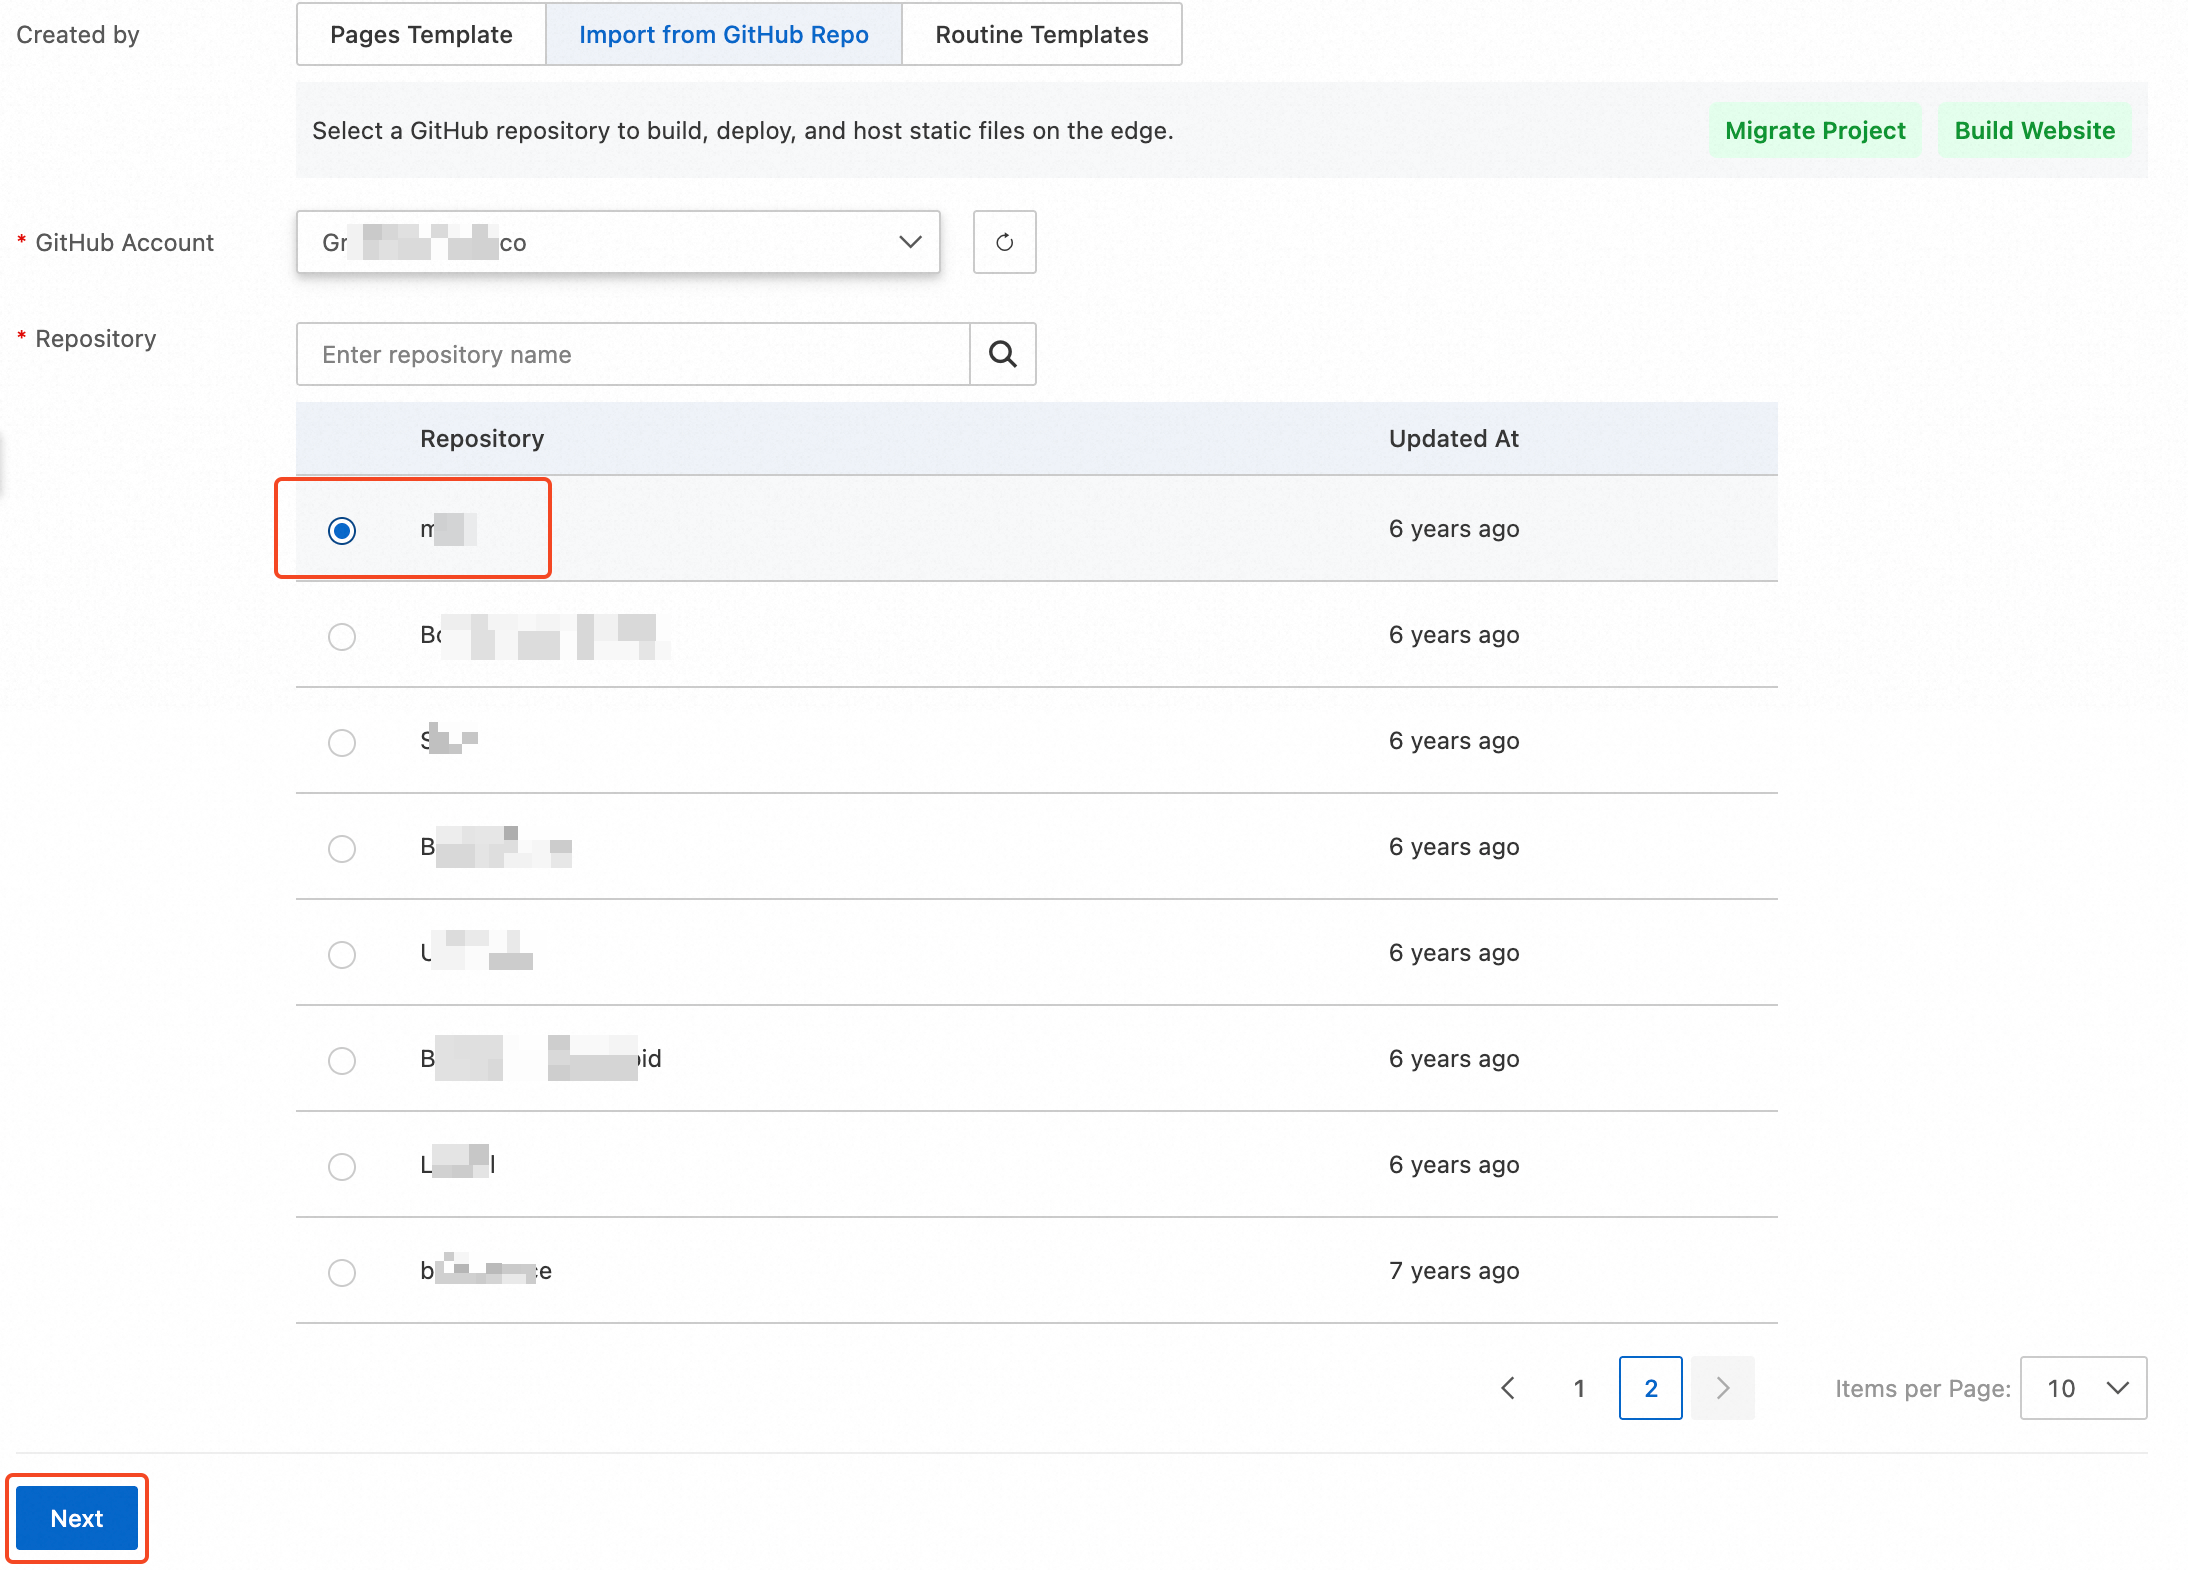This screenshot has width=2188, height=1570.
Task: Select the radio for repository starting with 'U'
Action: tap(342, 954)
